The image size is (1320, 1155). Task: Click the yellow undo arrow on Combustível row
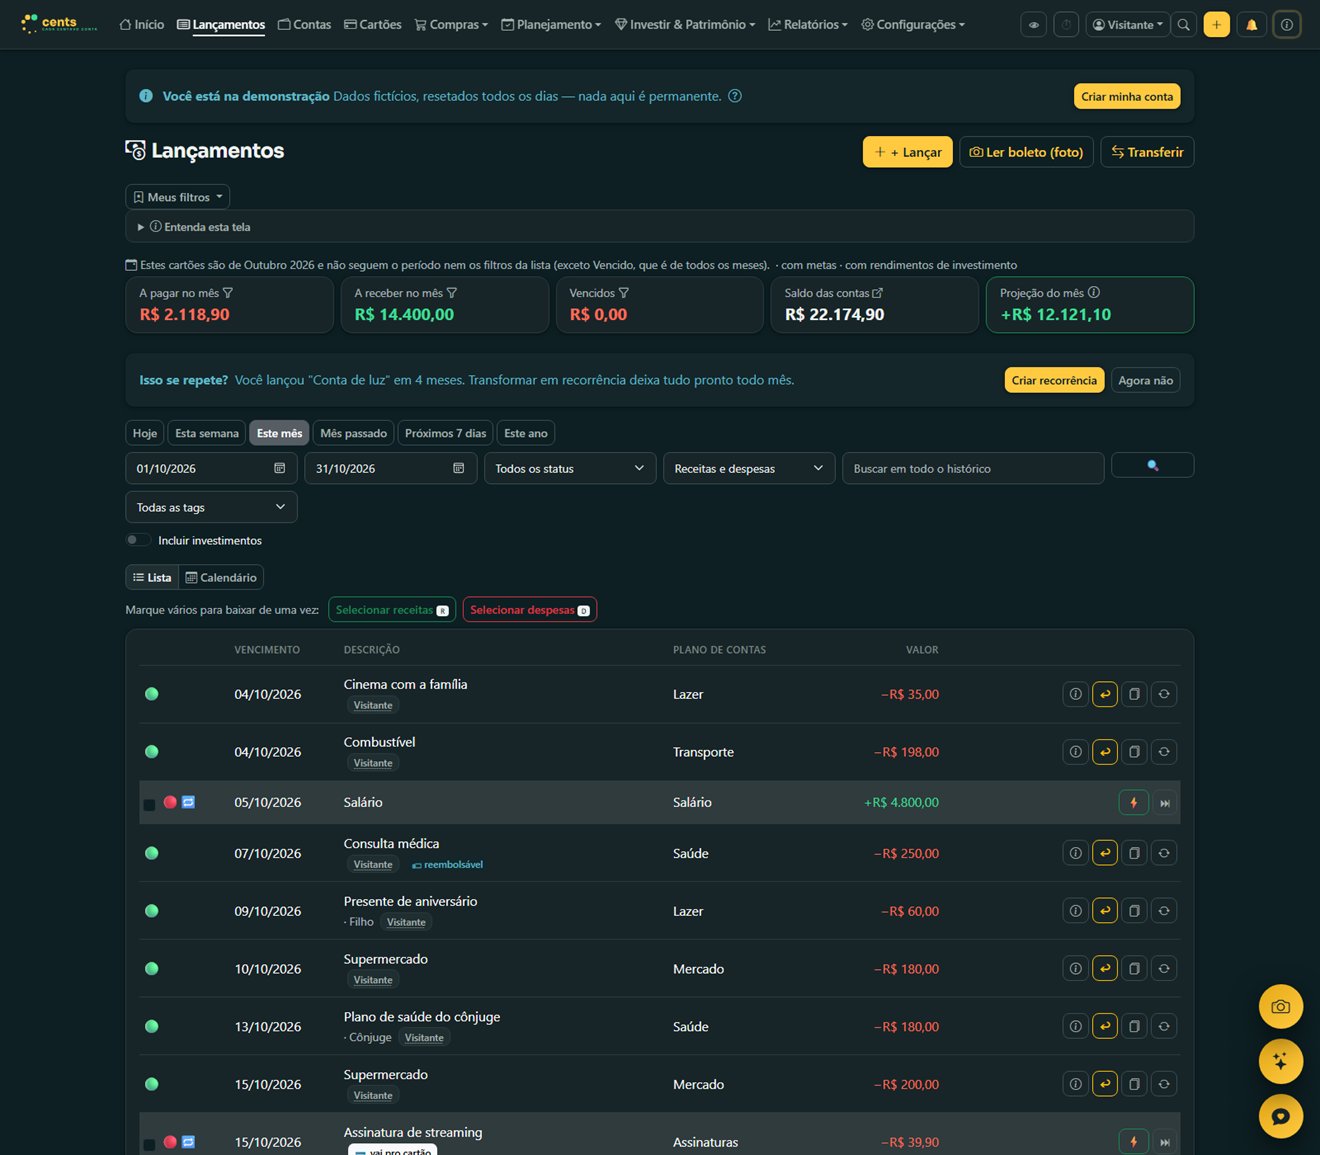click(x=1105, y=752)
